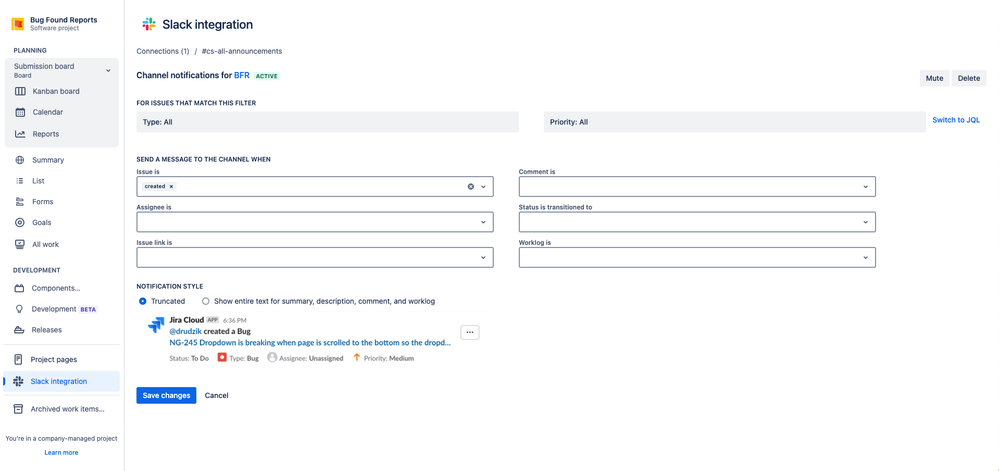The width and height of the screenshot is (999, 471).
Task: Click the Forms icon in the sidebar
Action: pyautogui.click(x=20, y=202)
